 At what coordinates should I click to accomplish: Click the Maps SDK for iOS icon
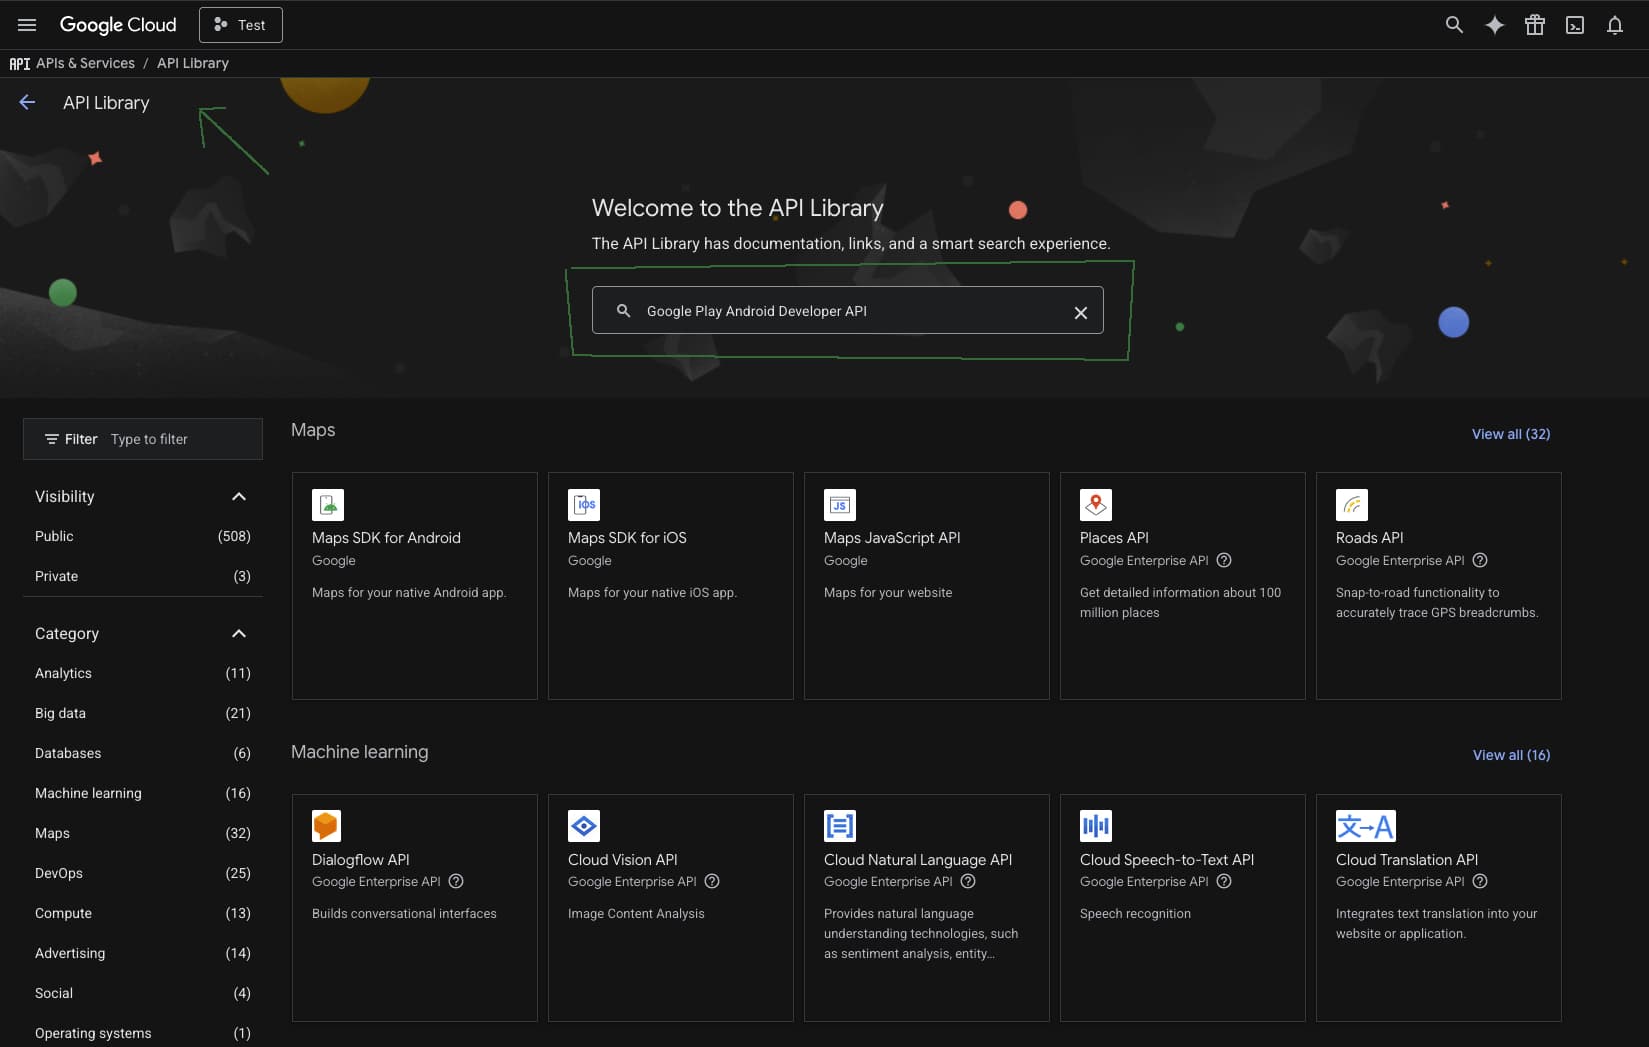[584, 505]
